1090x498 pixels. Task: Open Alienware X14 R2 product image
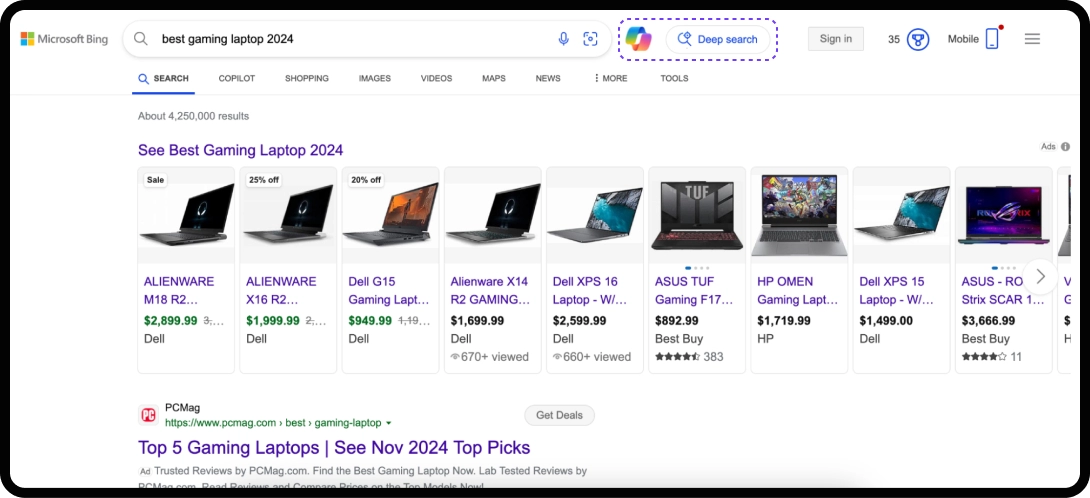click(x=493, y=214)
